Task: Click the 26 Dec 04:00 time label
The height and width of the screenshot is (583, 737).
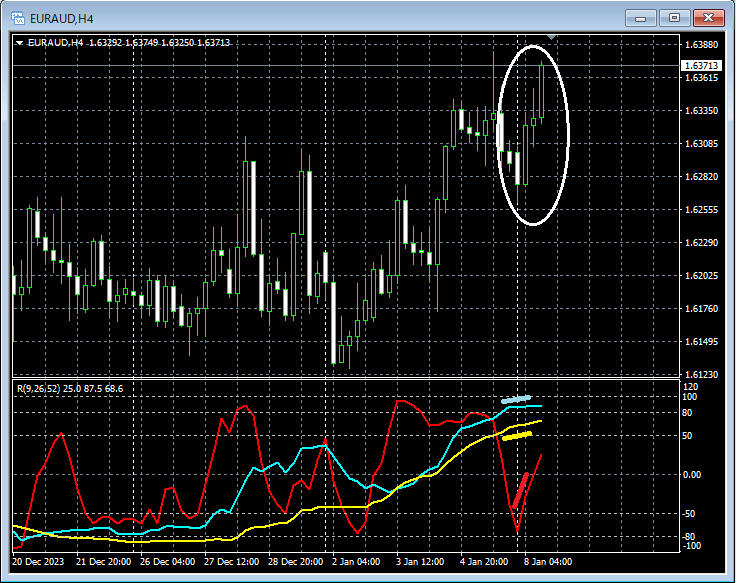Action: point(167,562)
